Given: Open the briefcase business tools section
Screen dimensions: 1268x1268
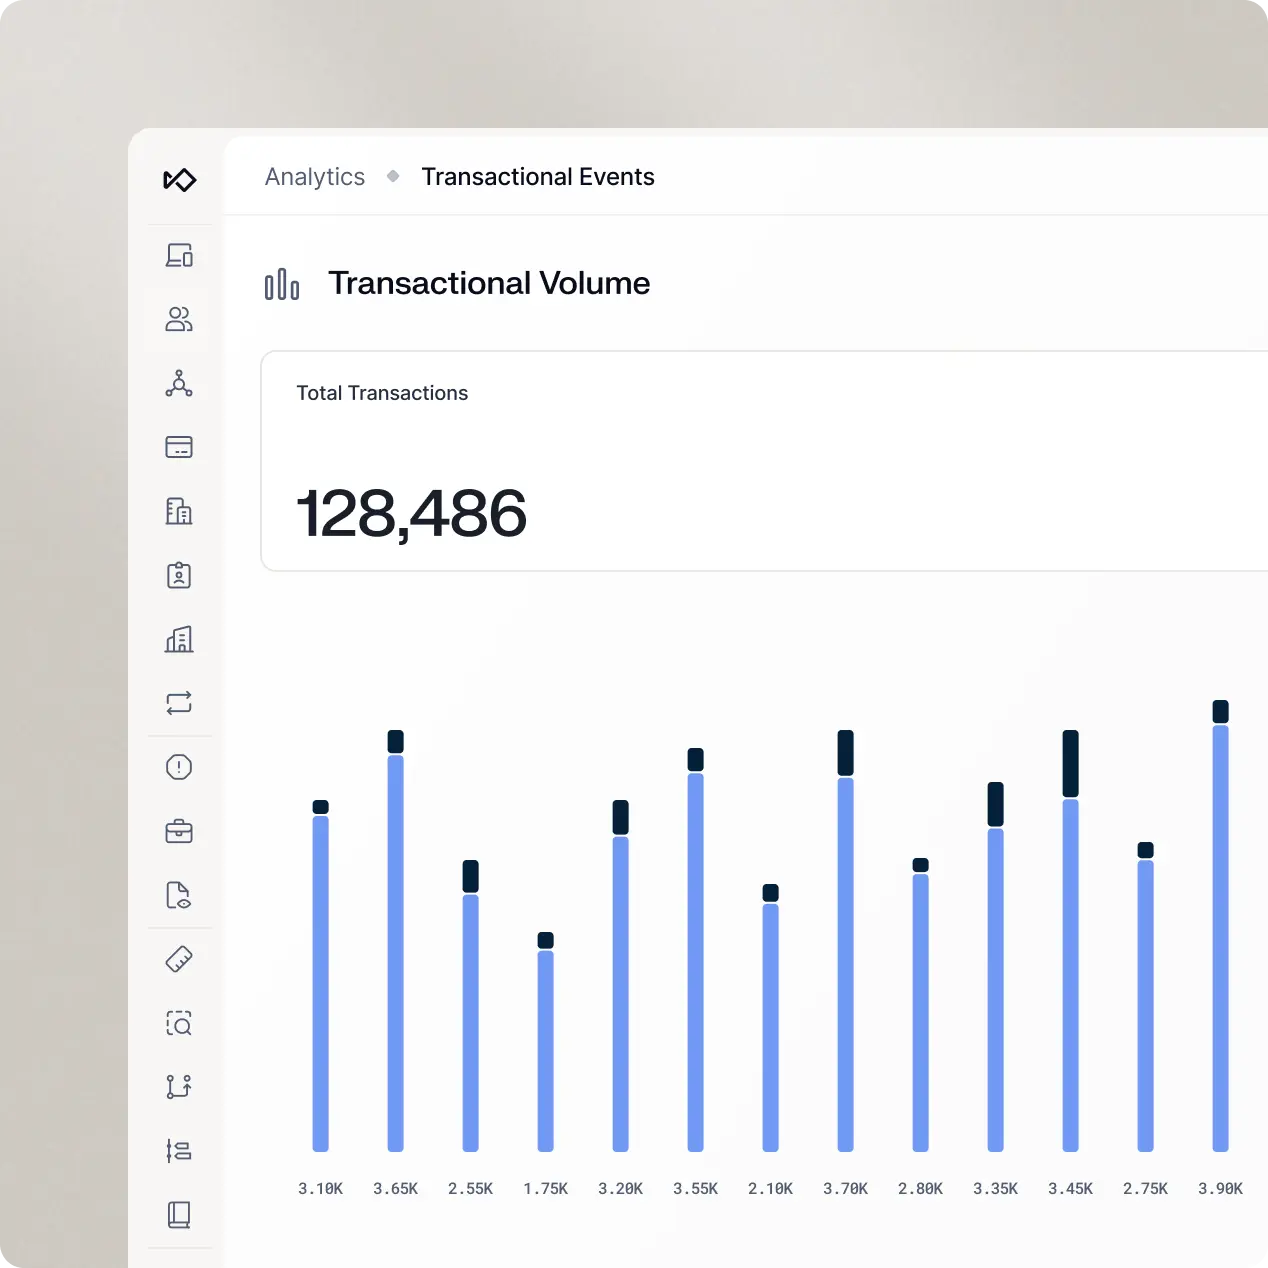Looking at the screenshot, I should pyautogui.click(x=179, y=831).
